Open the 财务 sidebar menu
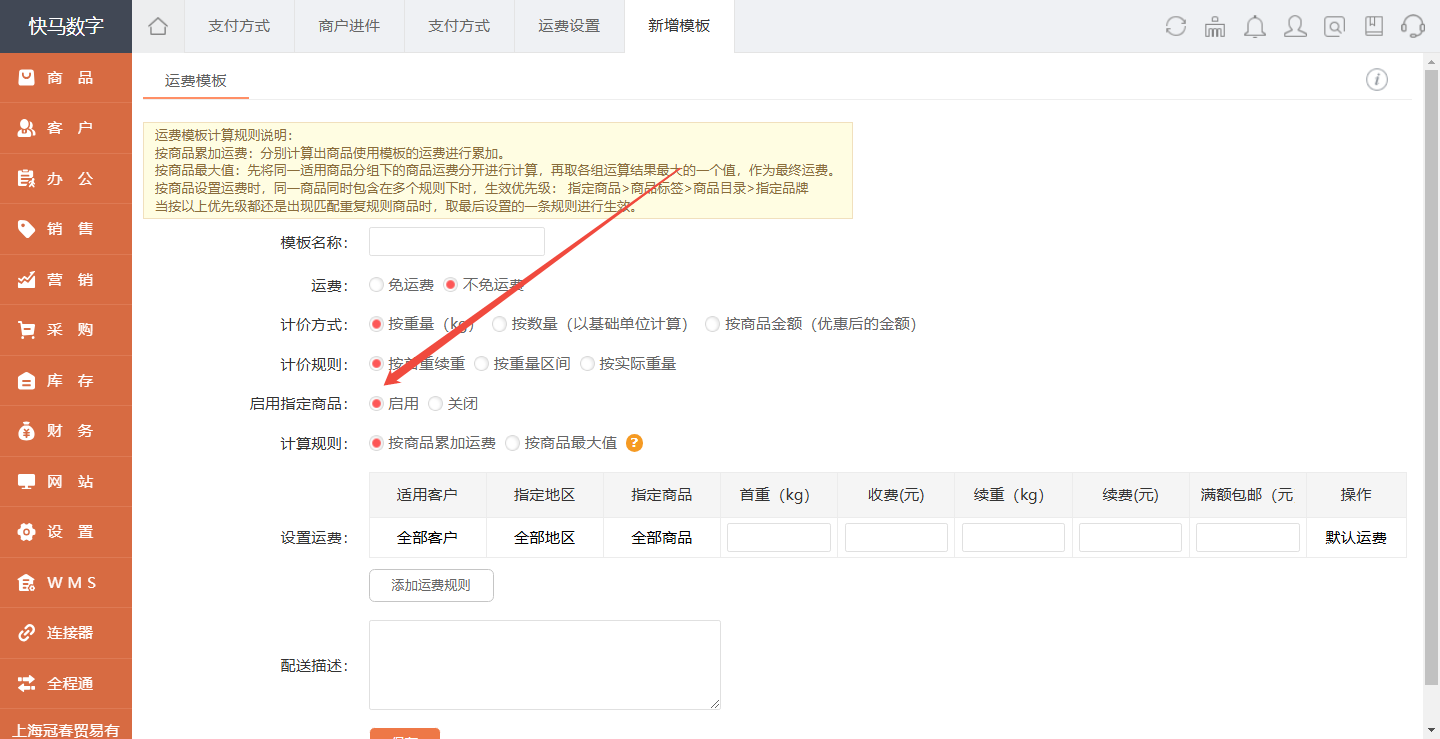 tap(66, 431)
